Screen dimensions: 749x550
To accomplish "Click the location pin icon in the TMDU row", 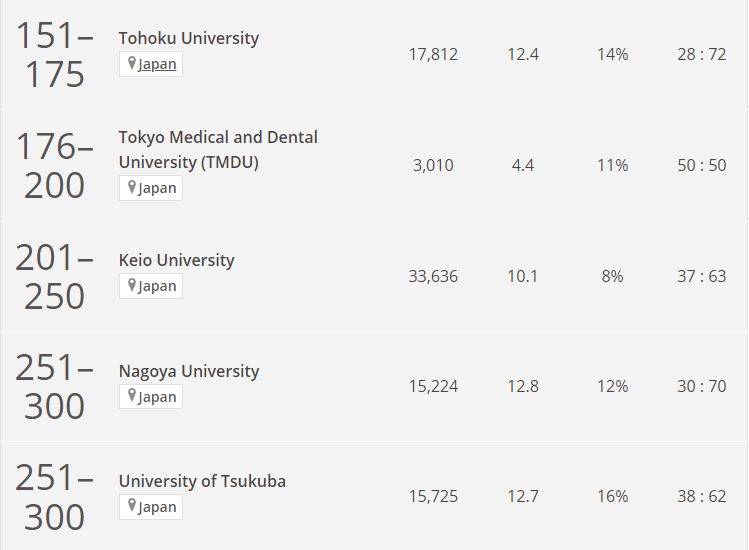I will (131, 187).
